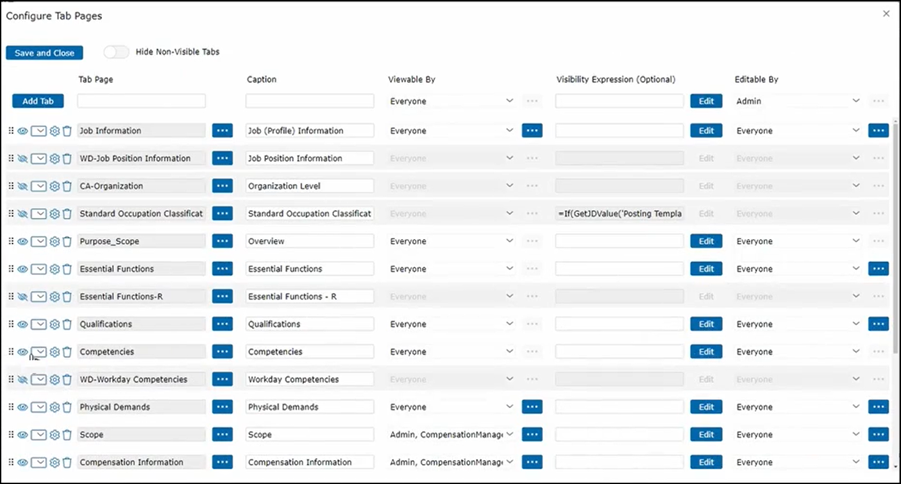Open Editable By dropdown in Add Tab row
The height and width of the screenshot is (484, 901).
pyautogui.click(x=797, y=101)
